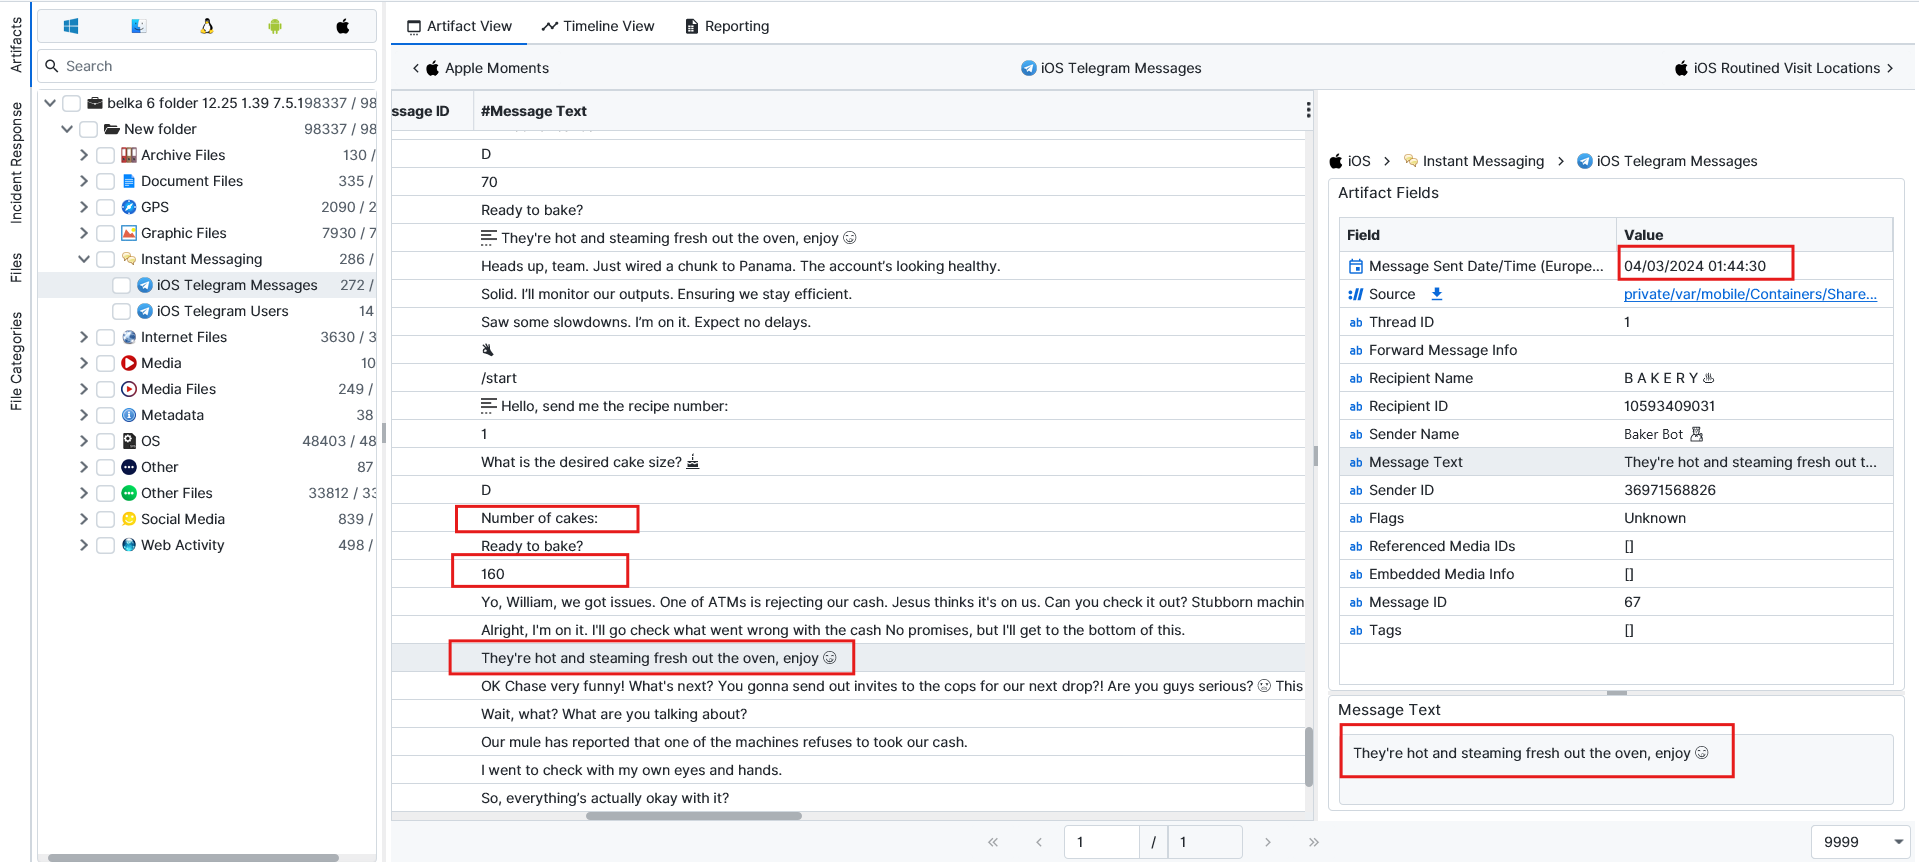Viewport: 1919px width, 862px height.
Task: Open the Reporting tab
Action: pyautogui.click(x=727, y=26)
